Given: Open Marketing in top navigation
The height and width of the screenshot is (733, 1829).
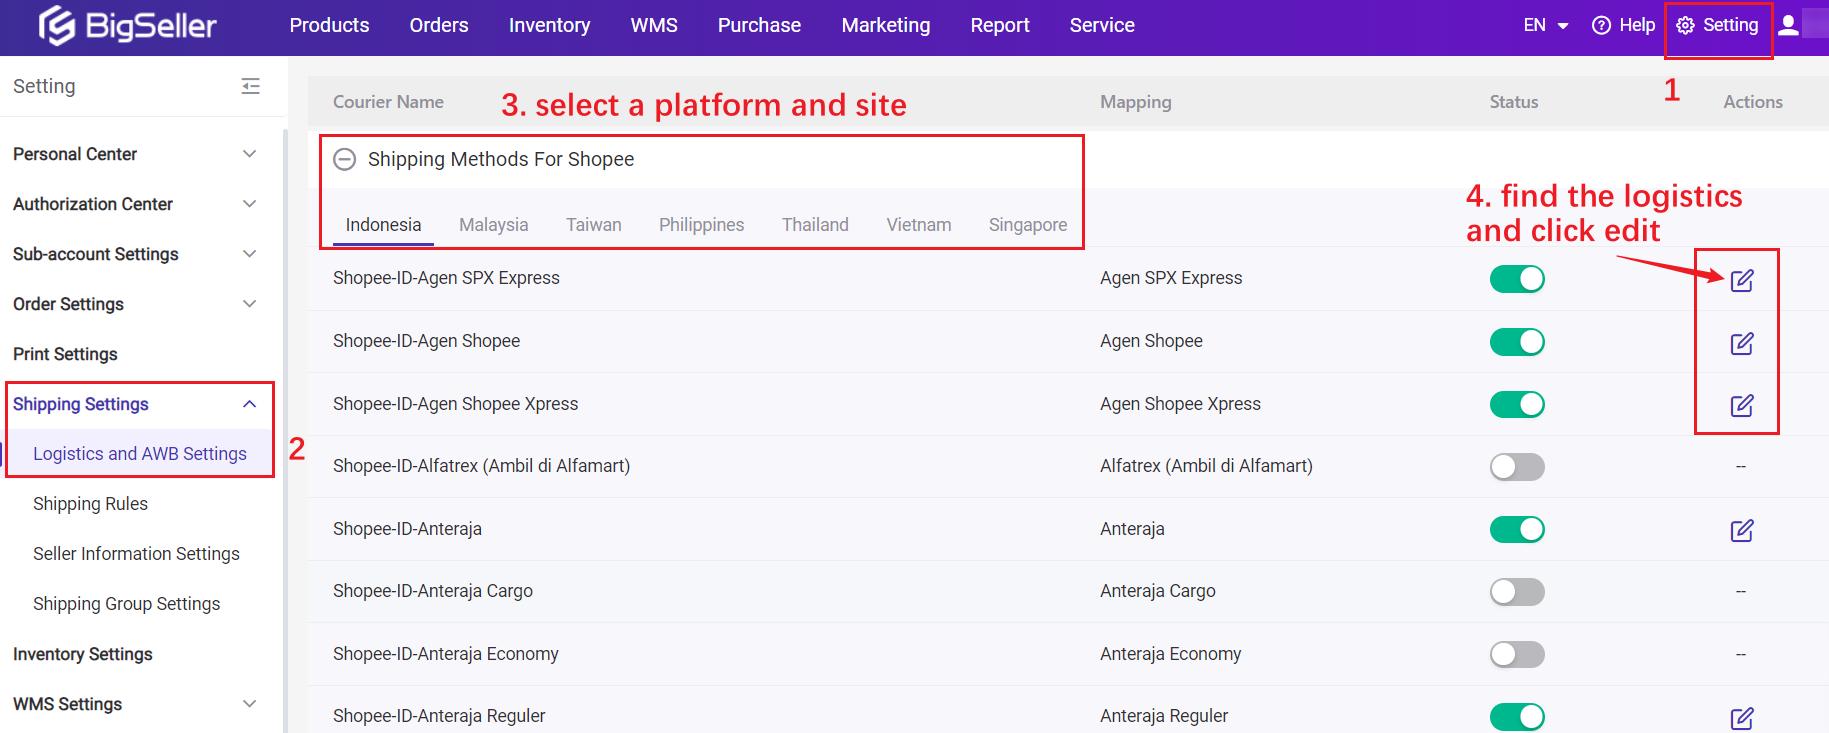Looking at the screenshot, I should click(x=886, y=25).
